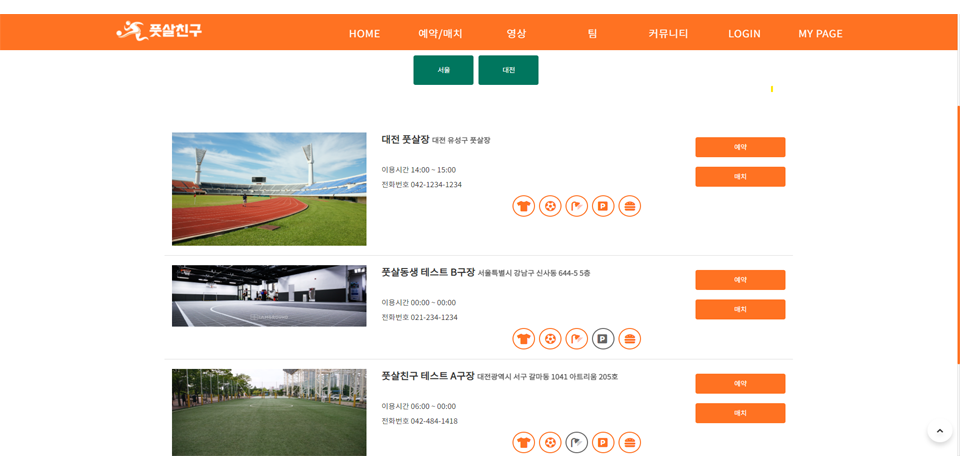Screen dimensions: 960x469
Task: Open the 예약/매치 menu
Action: click(440, 33)
